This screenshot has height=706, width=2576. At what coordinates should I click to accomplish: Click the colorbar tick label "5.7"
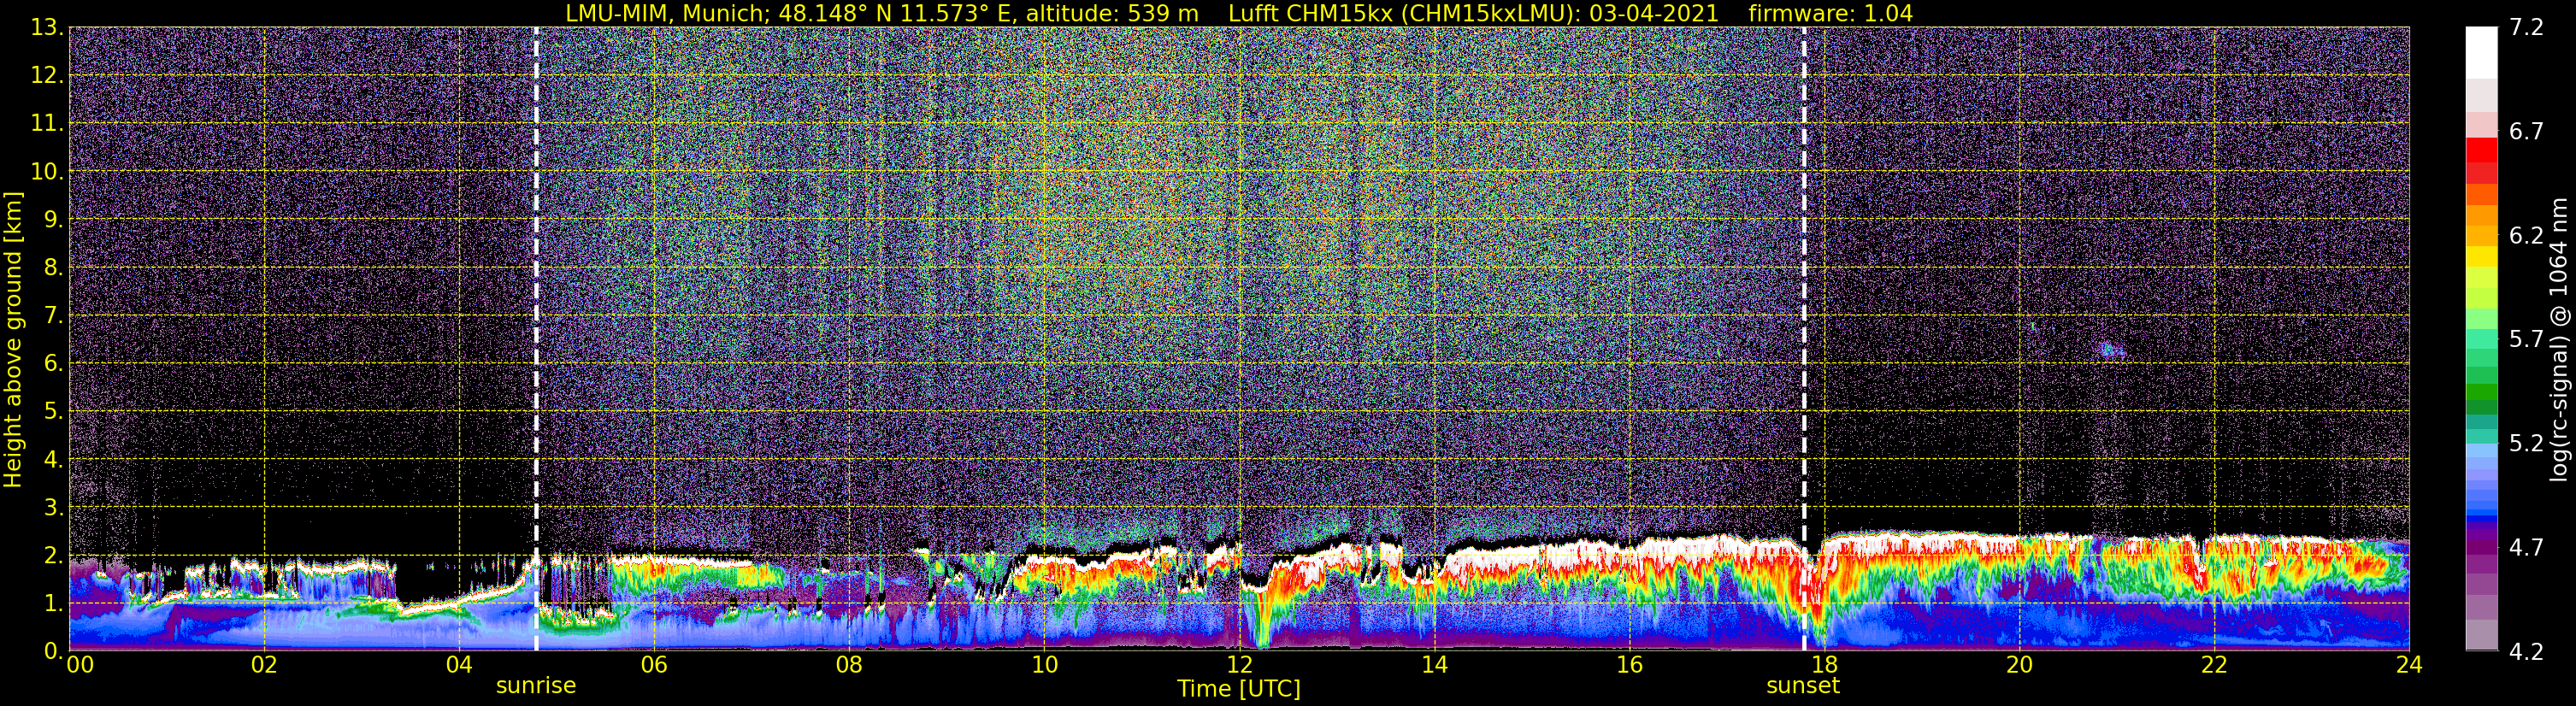(2526, 340)
